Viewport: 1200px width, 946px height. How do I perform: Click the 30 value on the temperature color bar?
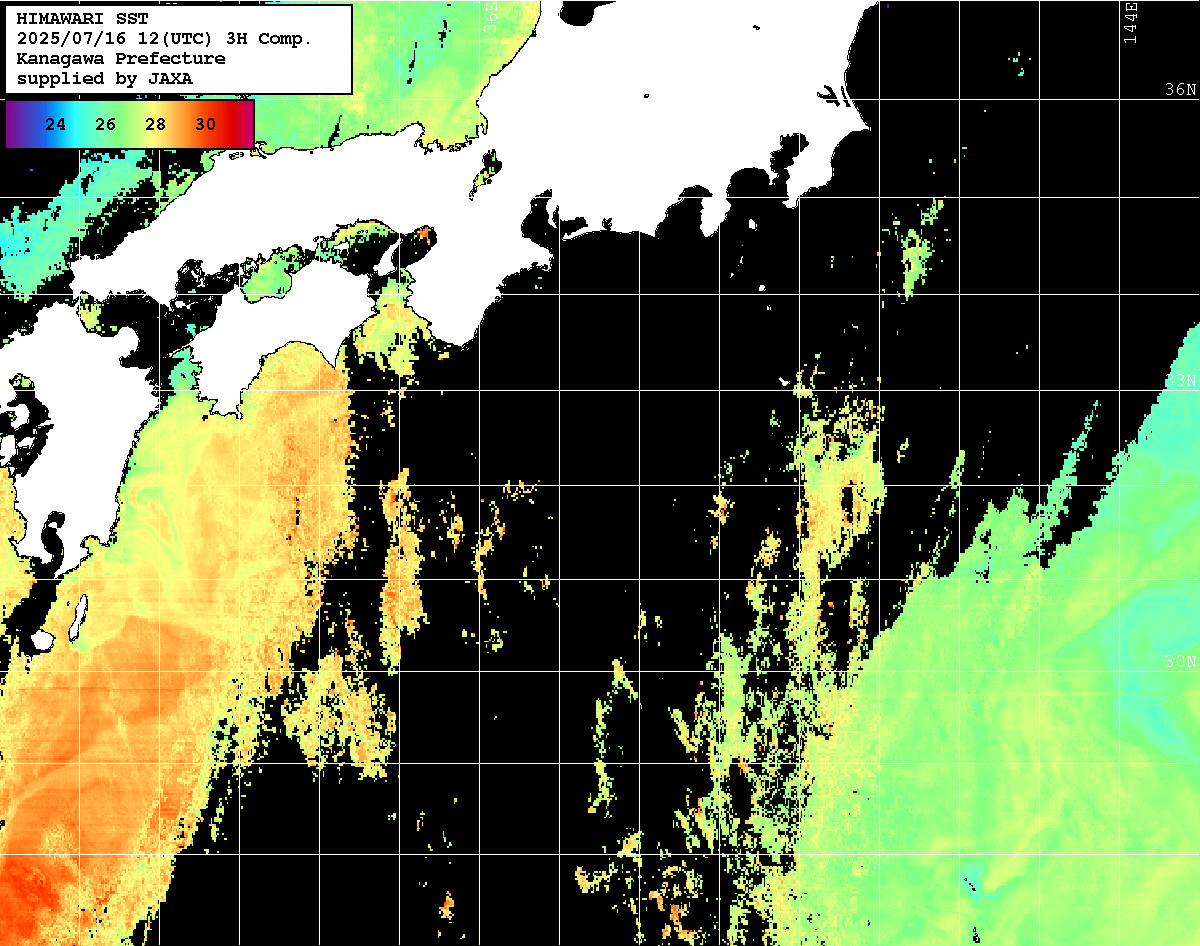pos(205,124)
